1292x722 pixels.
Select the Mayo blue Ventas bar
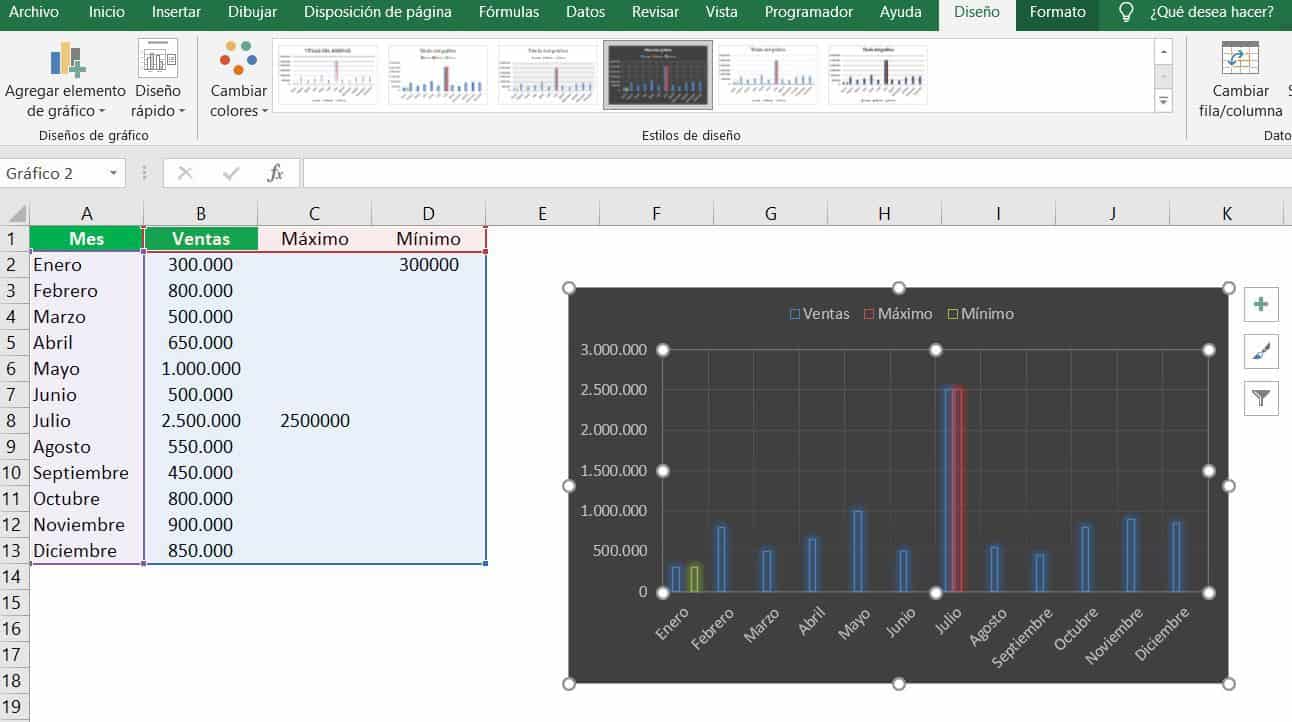tap(858, 551)
